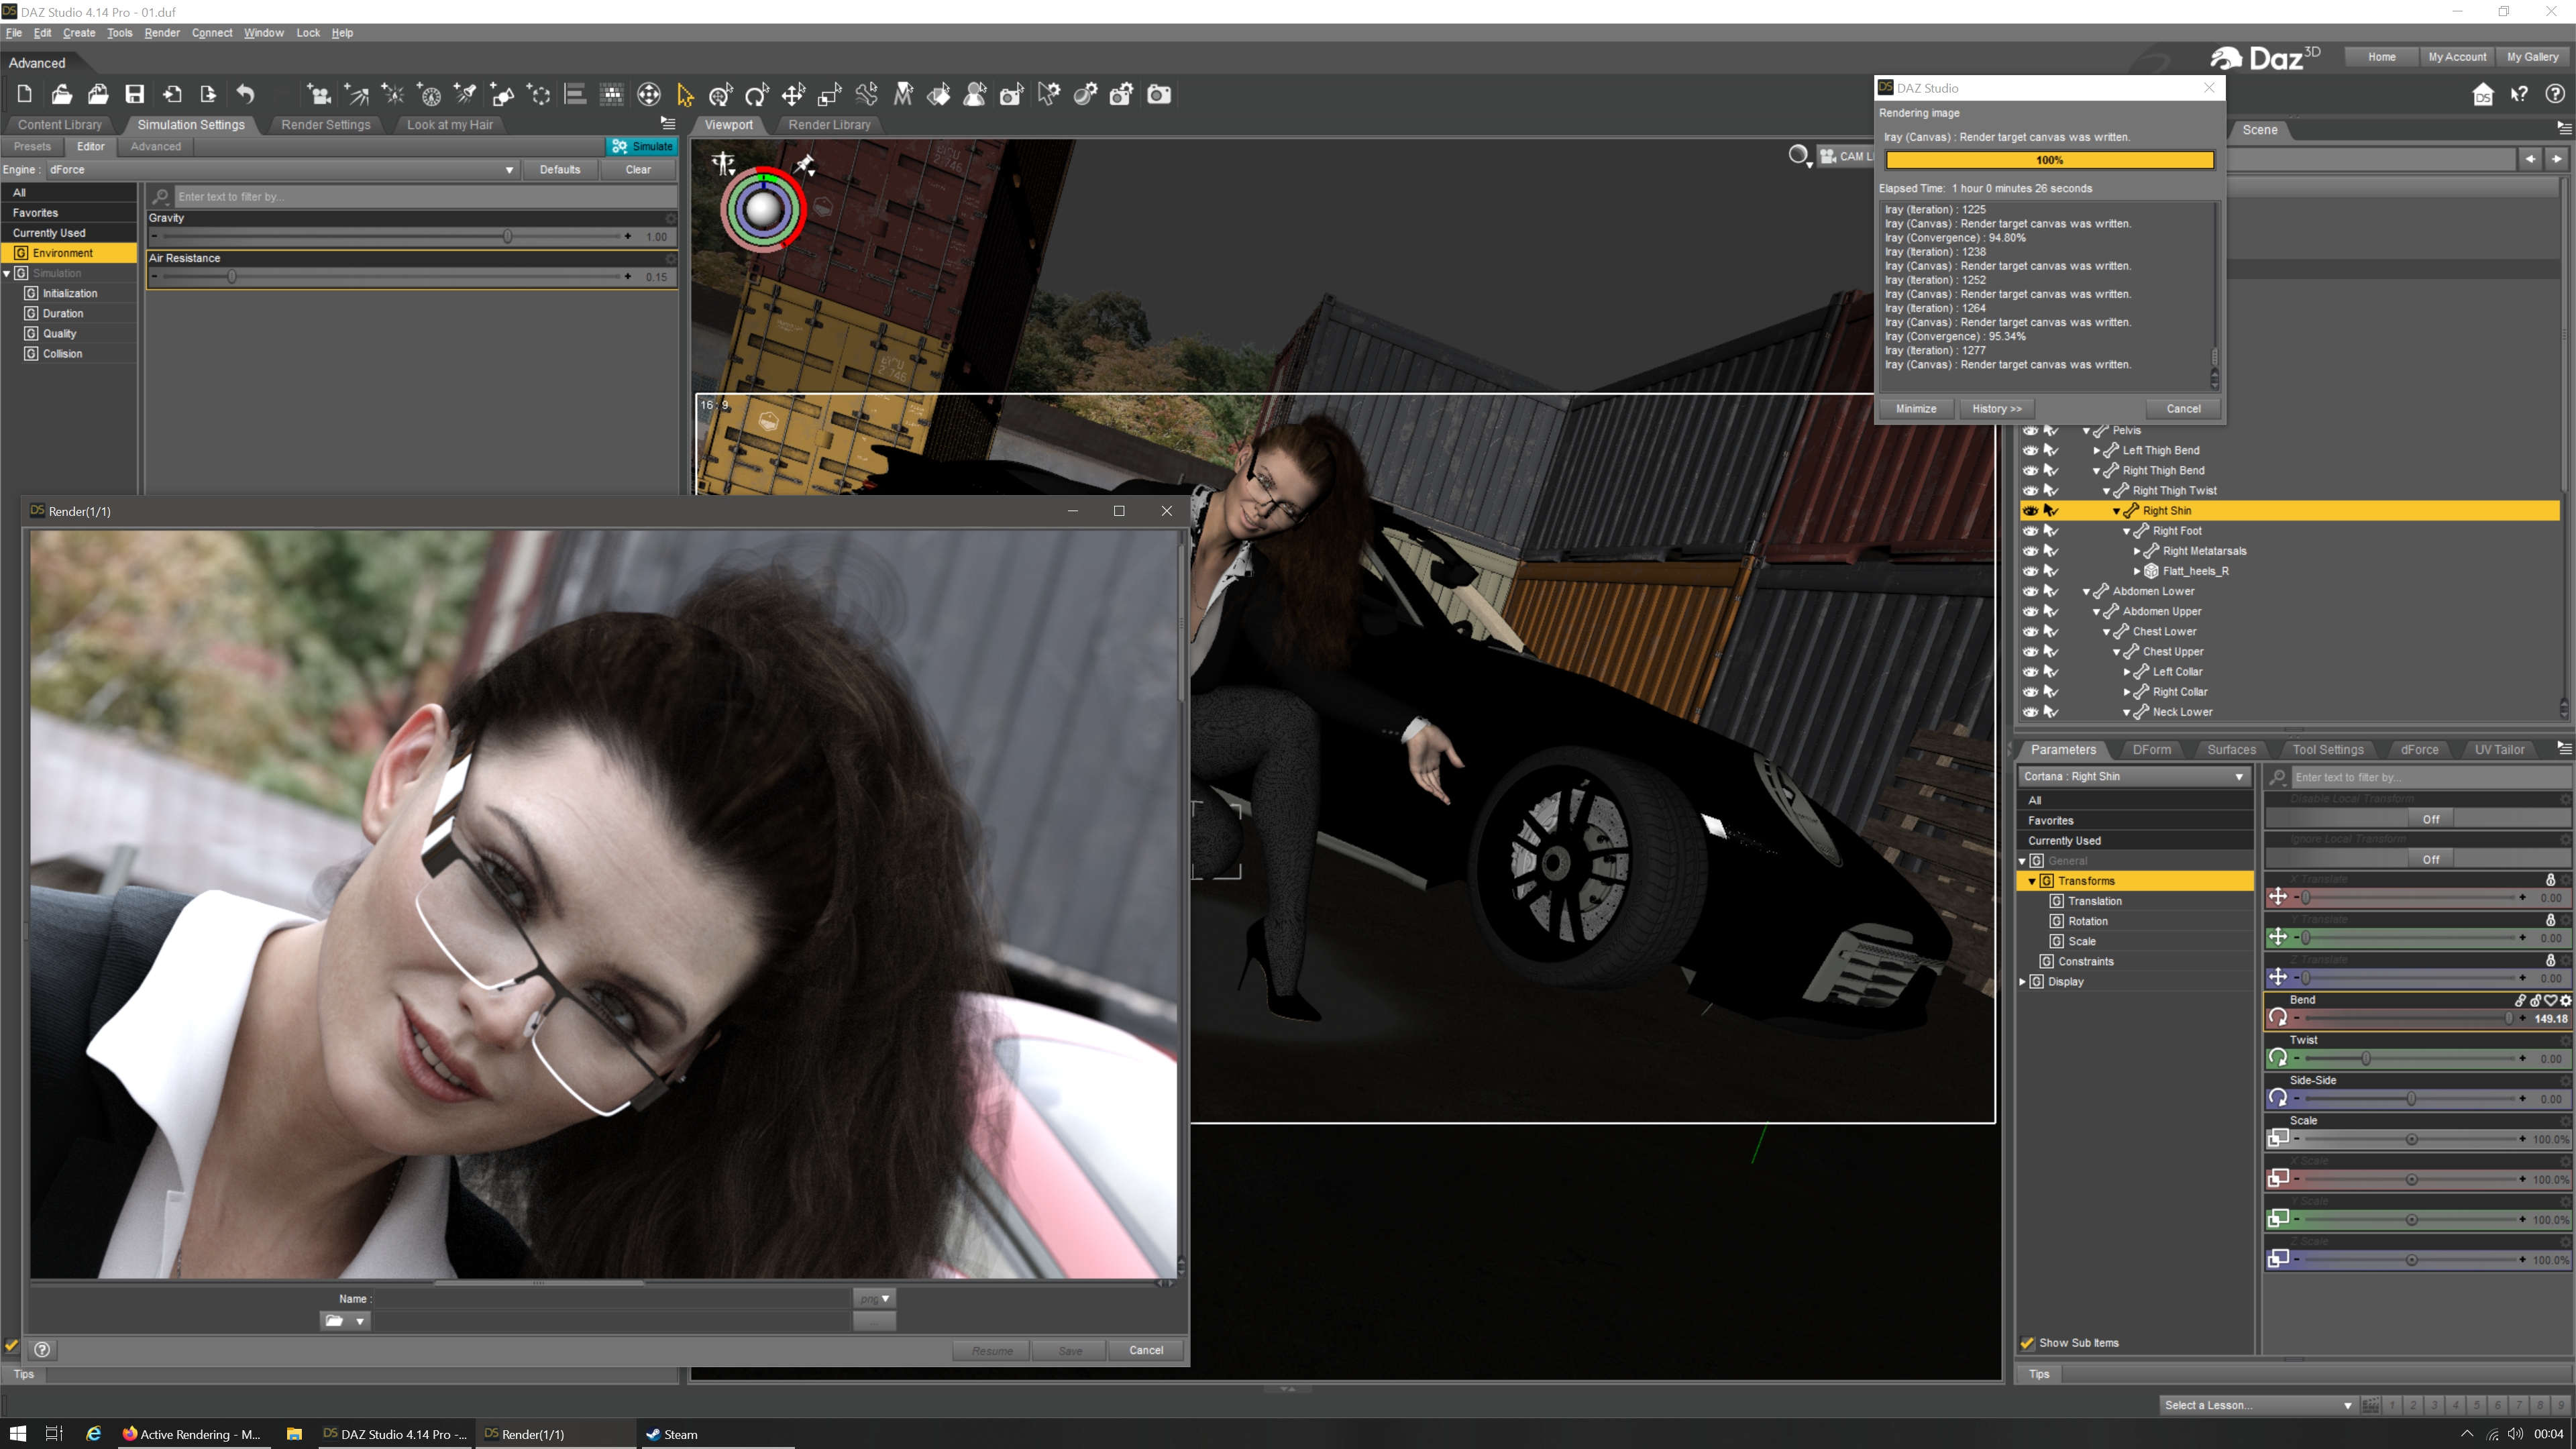The image size is (2576, 1449).
Task: Click the Create new point light icon
Action: click(x=393, y=94)
